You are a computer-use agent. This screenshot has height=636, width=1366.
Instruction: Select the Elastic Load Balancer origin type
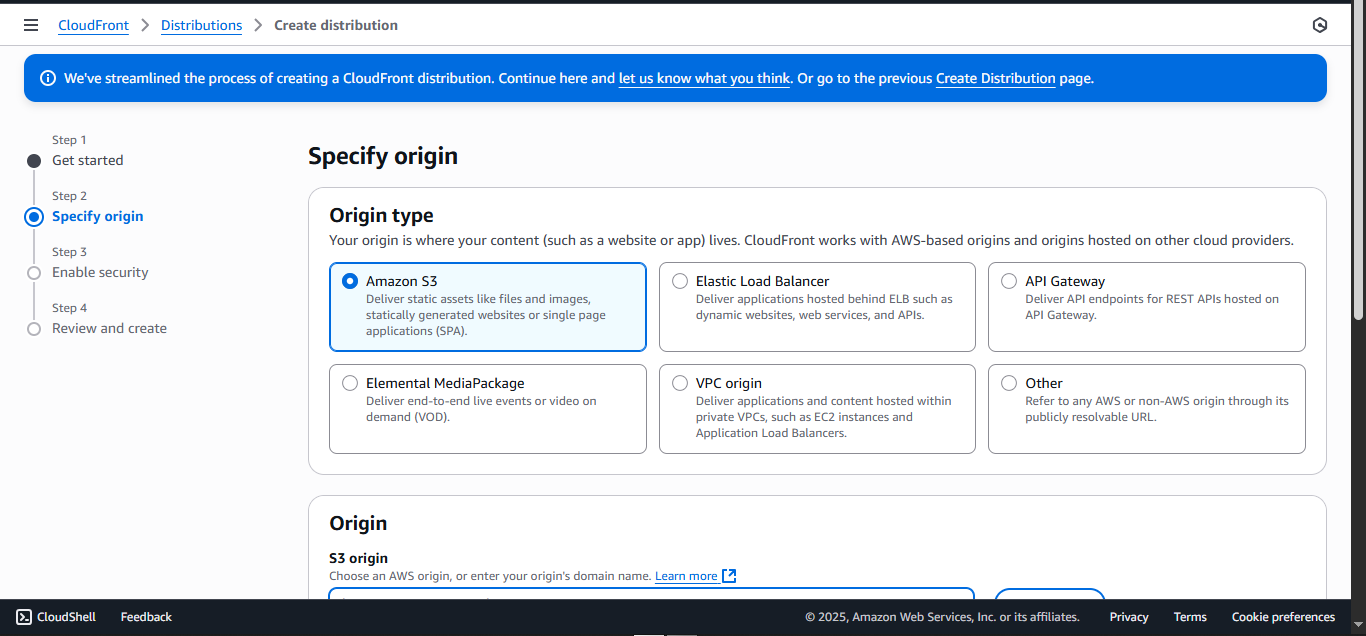click(680, 281)
